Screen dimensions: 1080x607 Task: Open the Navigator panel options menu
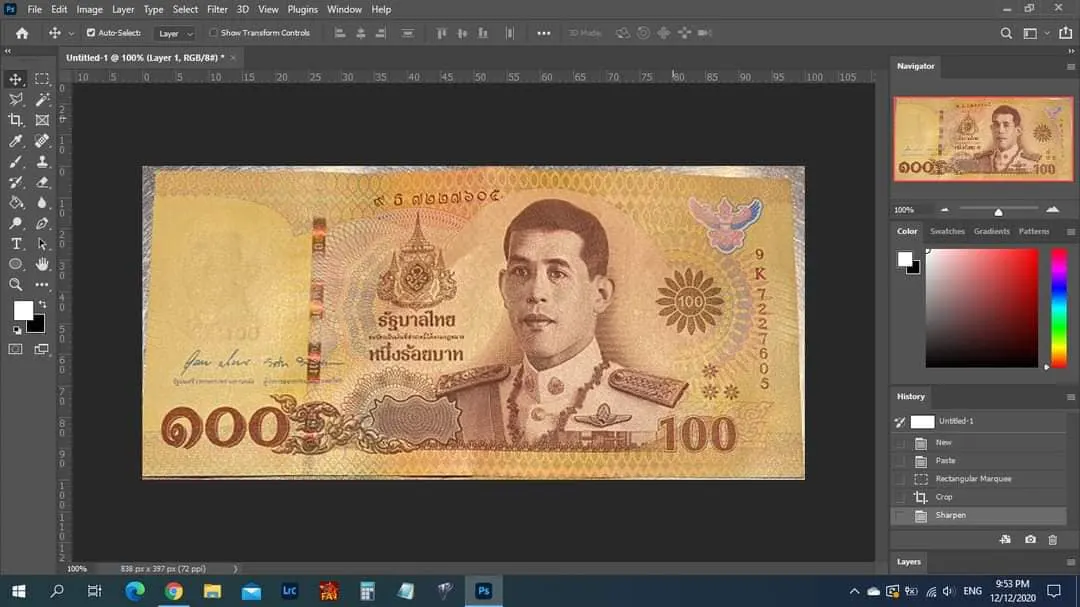(x=1070, y=66)
